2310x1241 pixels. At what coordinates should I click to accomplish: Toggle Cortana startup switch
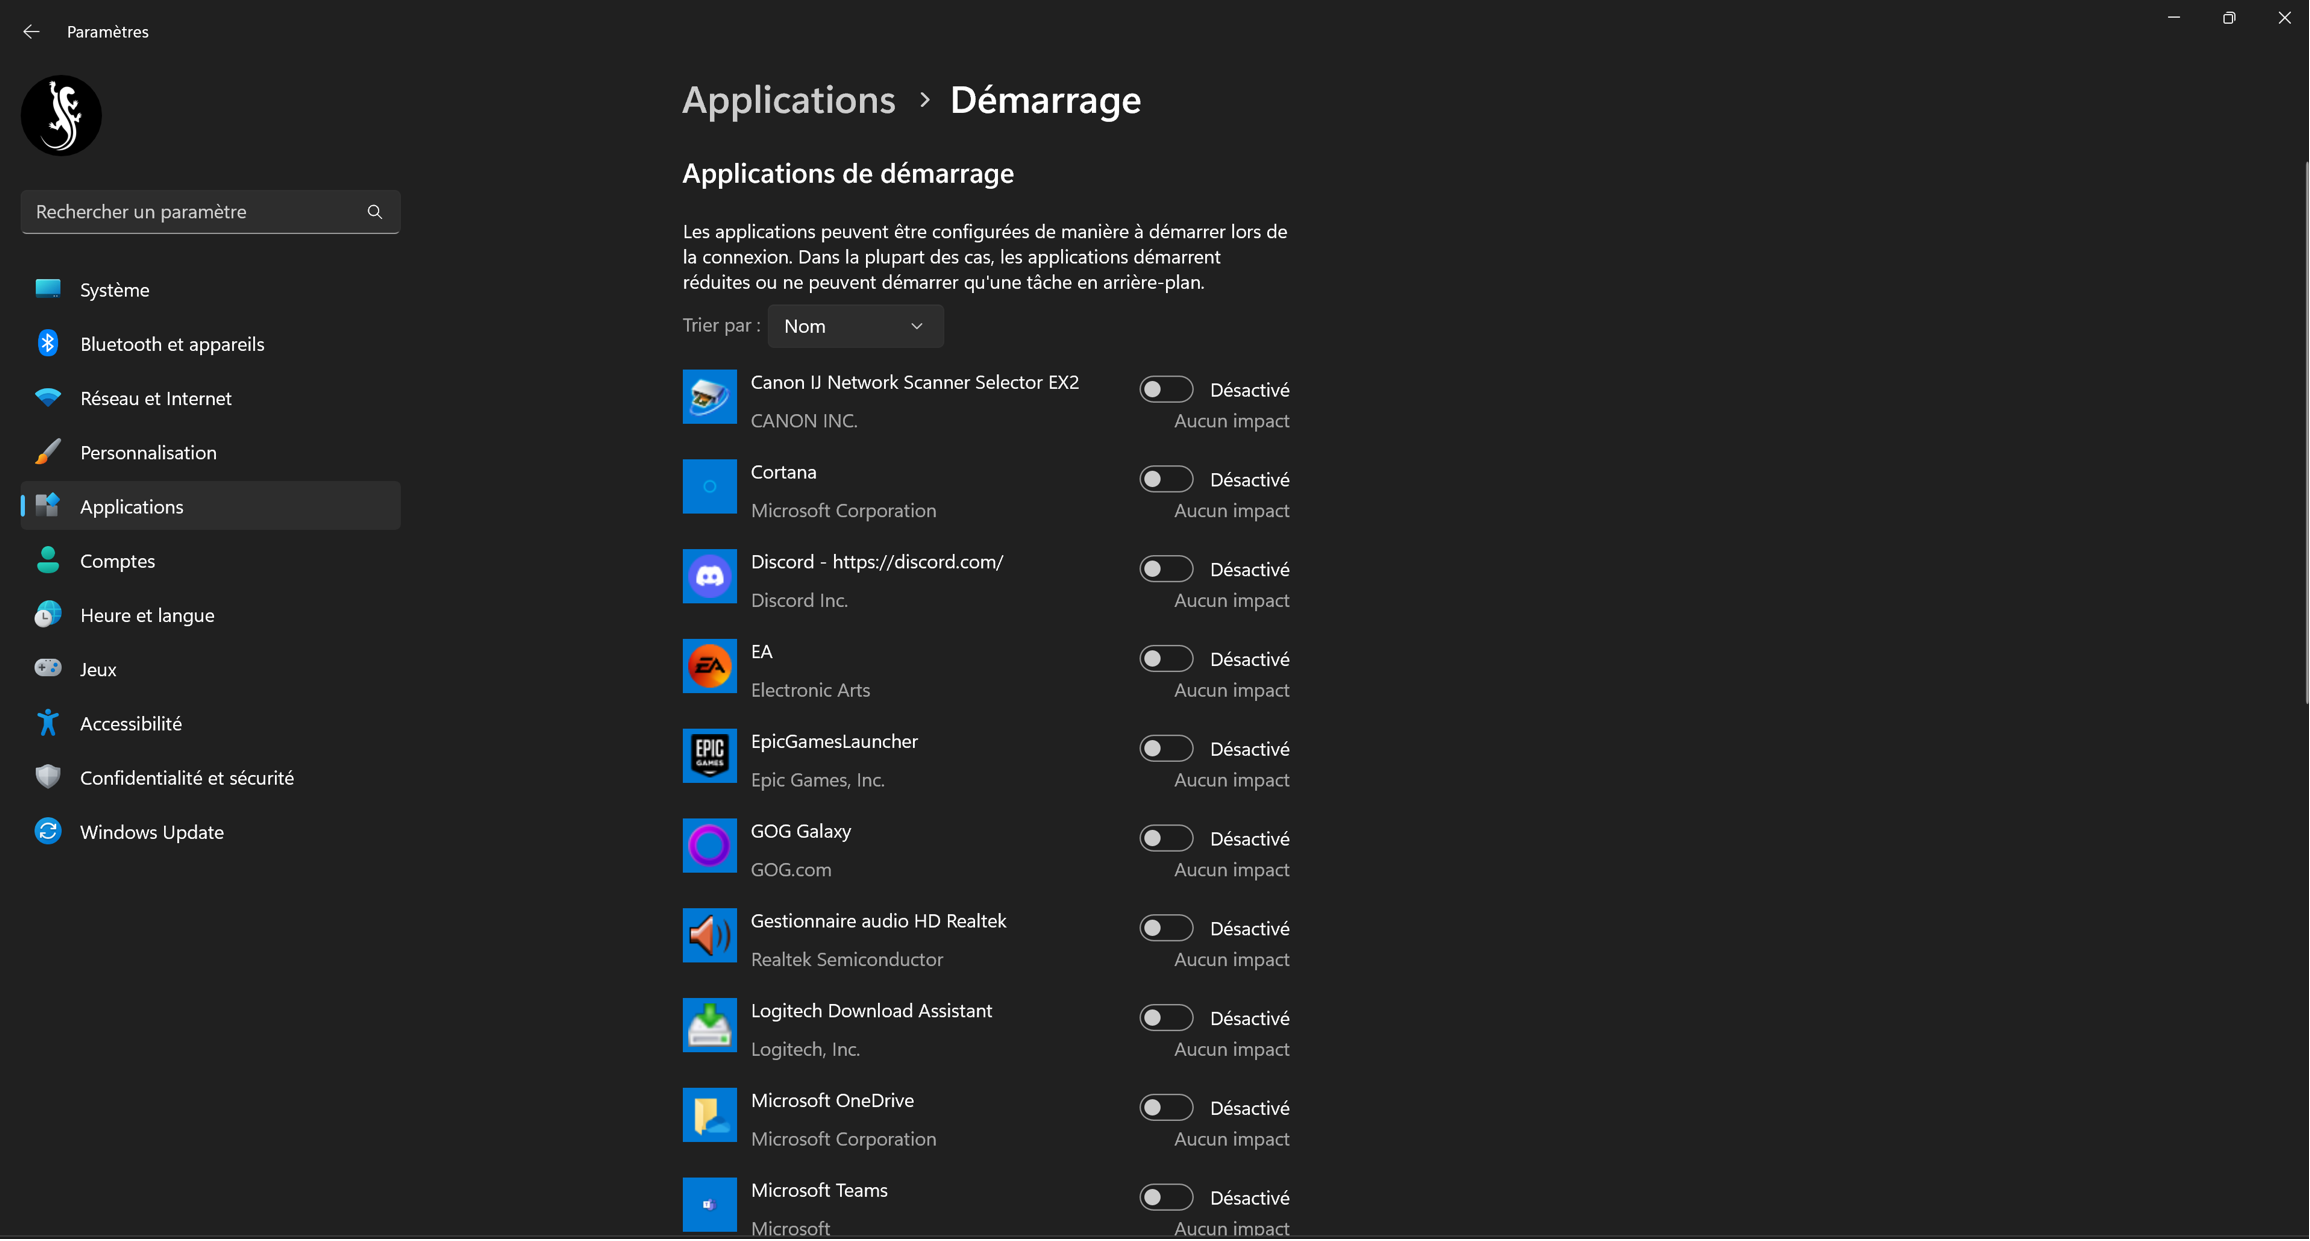click(1166, 480)
